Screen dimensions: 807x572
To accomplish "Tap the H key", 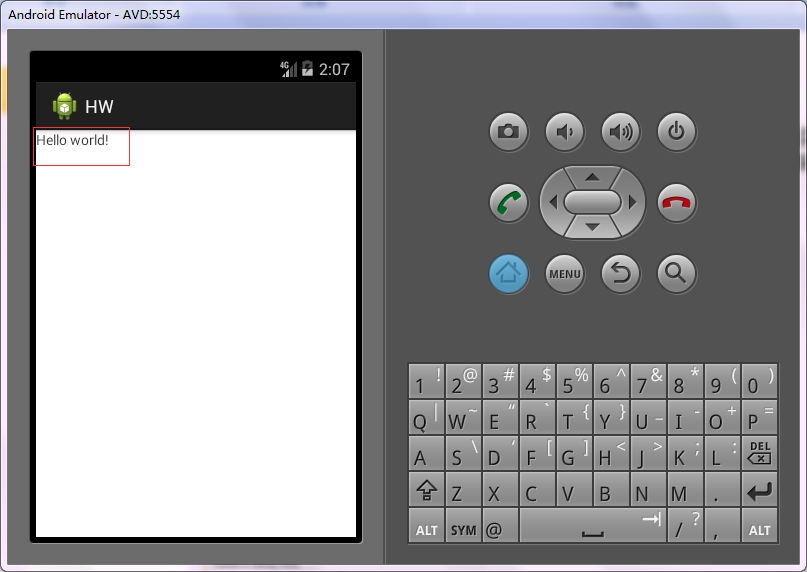I will coord(611,453).
